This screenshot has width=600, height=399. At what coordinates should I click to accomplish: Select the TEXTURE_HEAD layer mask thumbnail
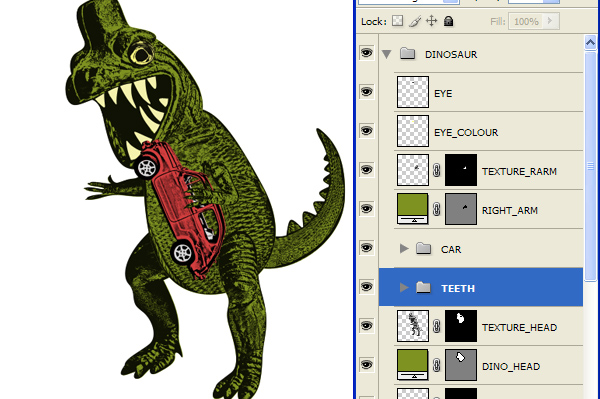coord(461,326)
